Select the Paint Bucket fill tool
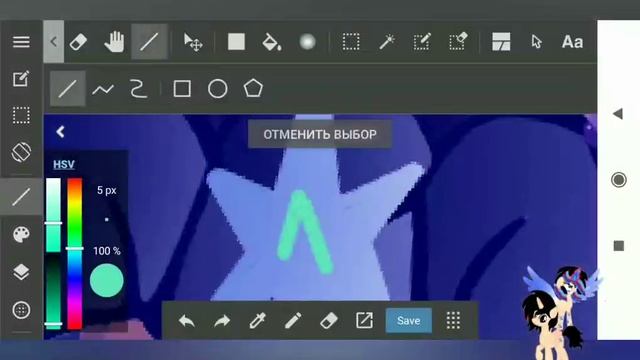The image size is (640, 360). [x=271, y=42]
